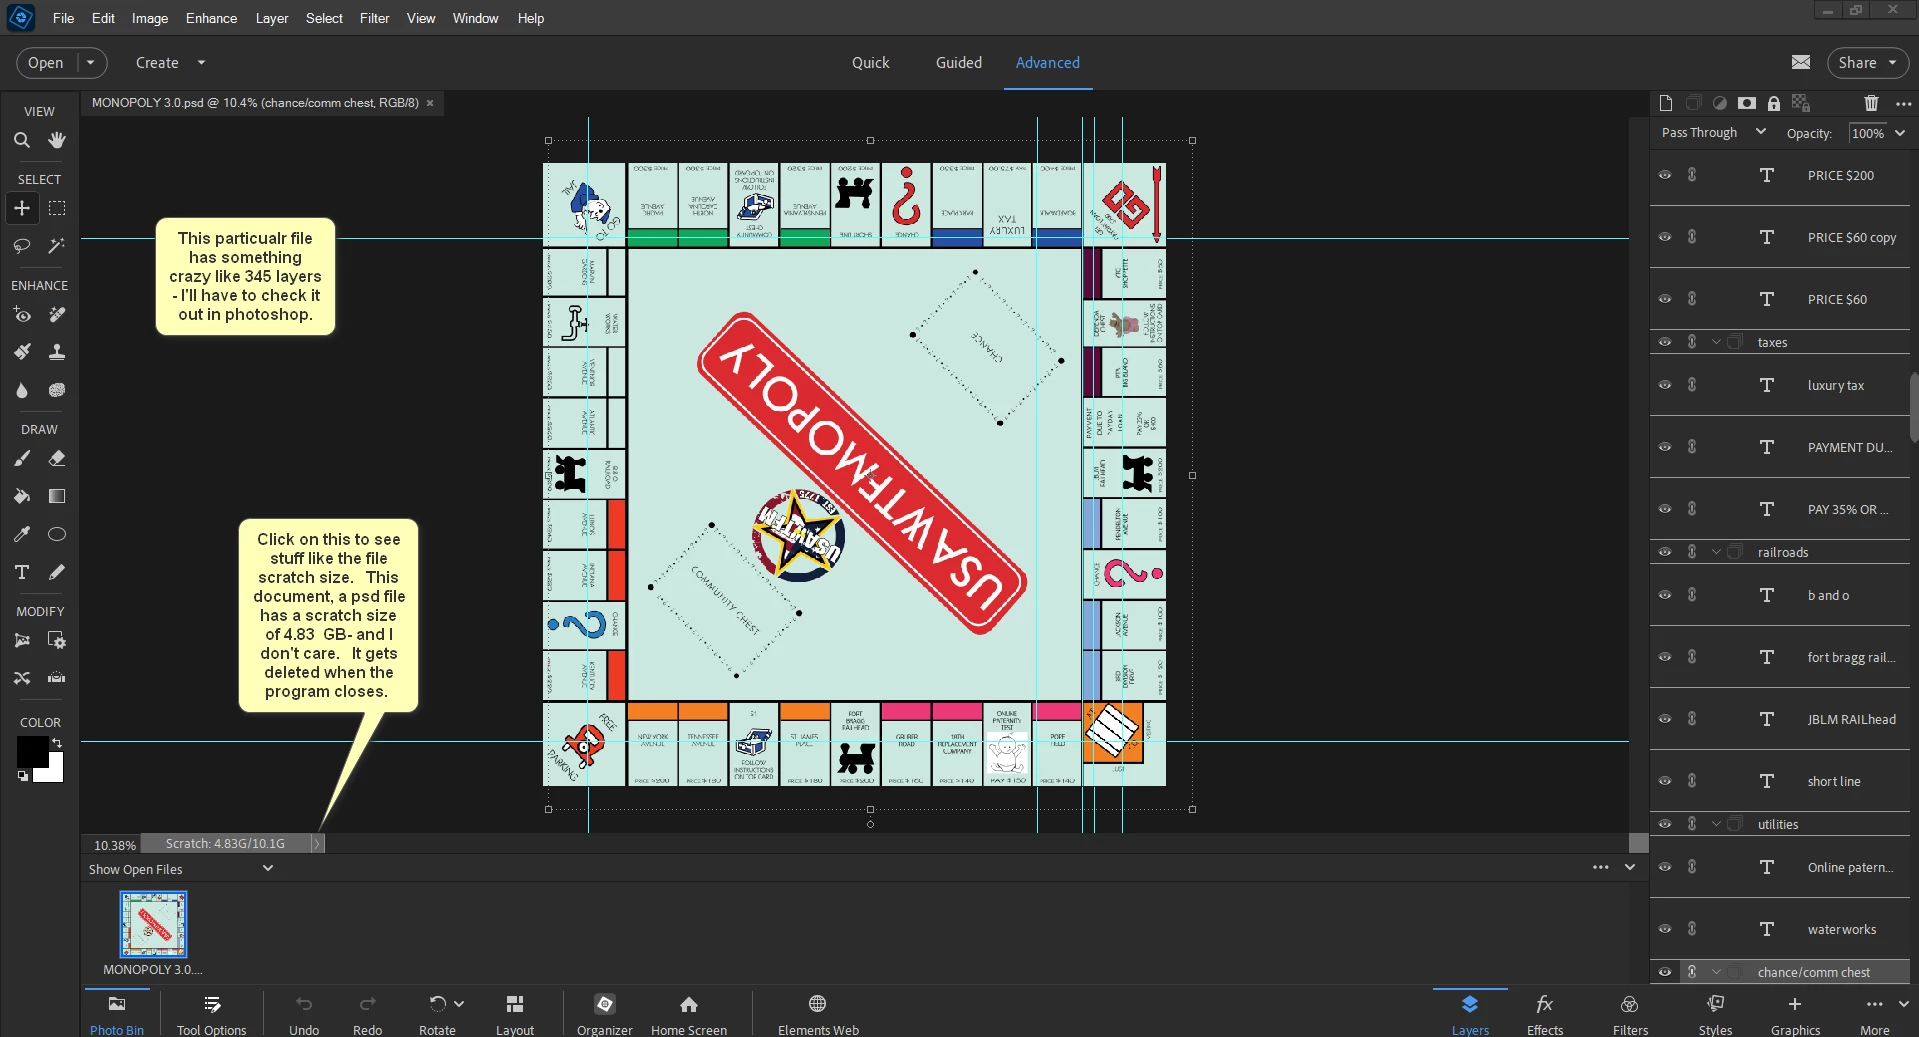Image resolution: width=1919 pixels, height=1037 pixels.
Task: Collapse the utilities layer group
Action: pos(1717,824)
